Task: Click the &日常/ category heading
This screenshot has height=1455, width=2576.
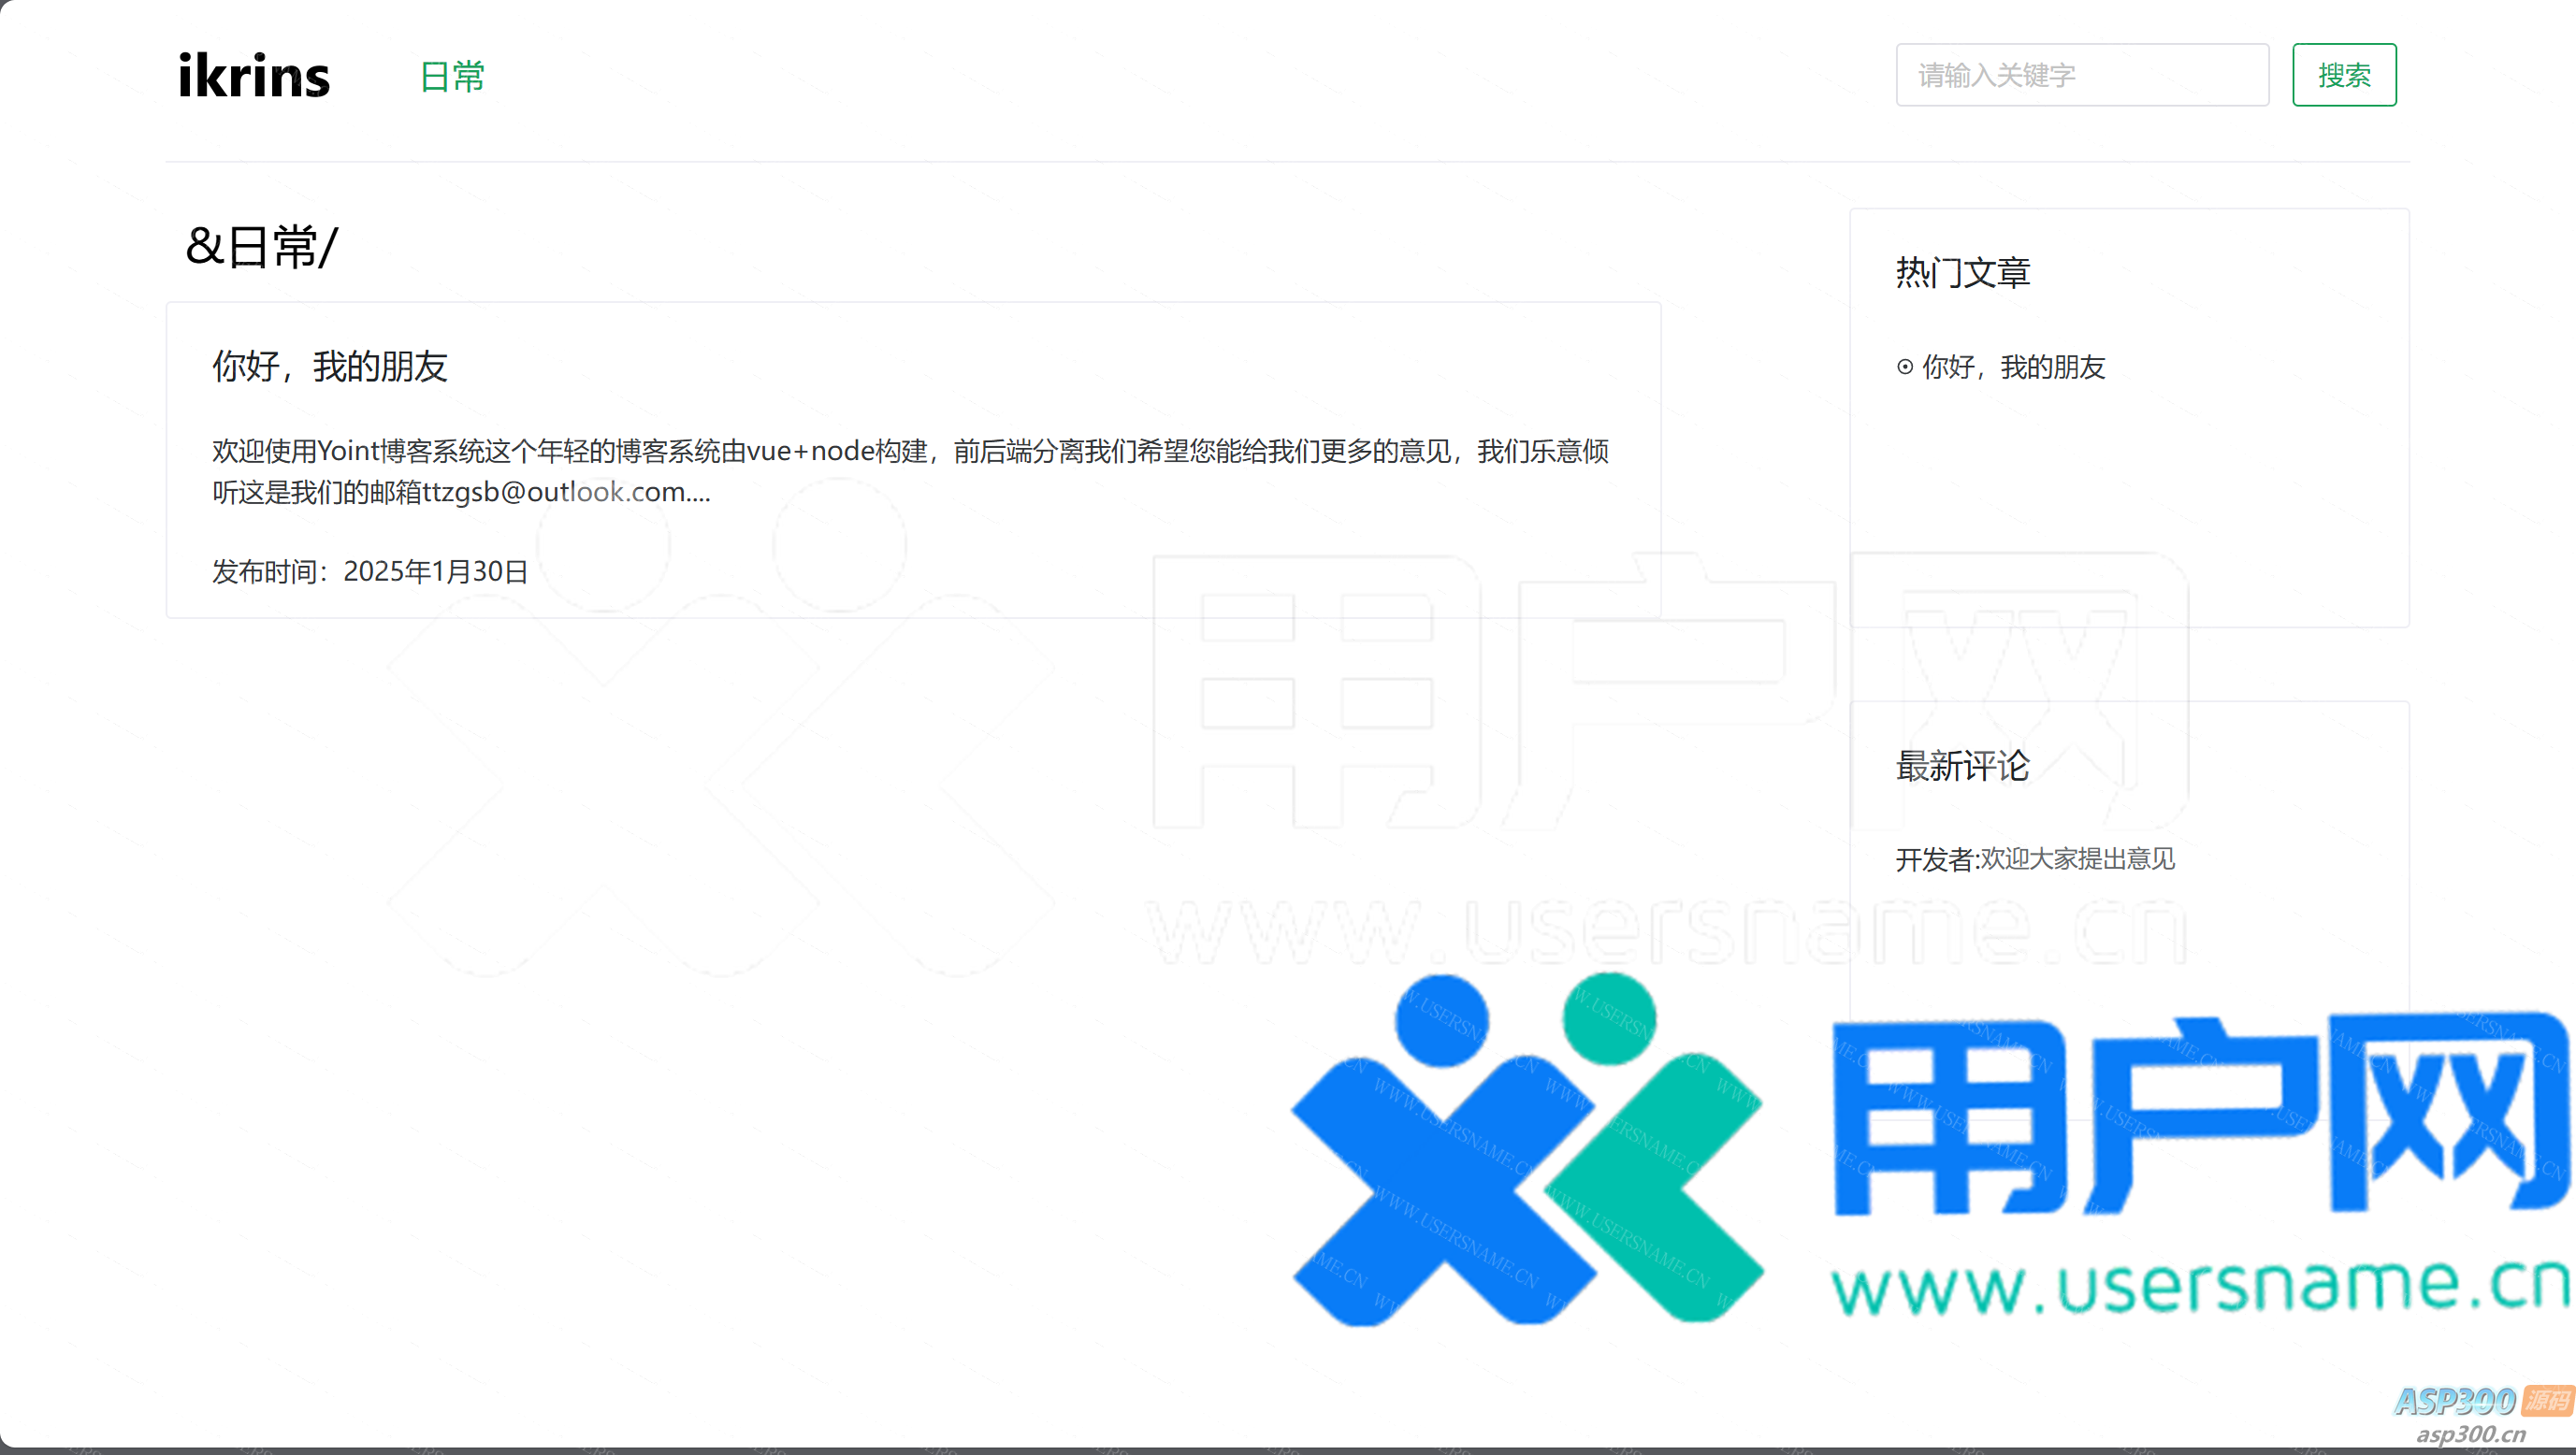Action: pos(262,246)
